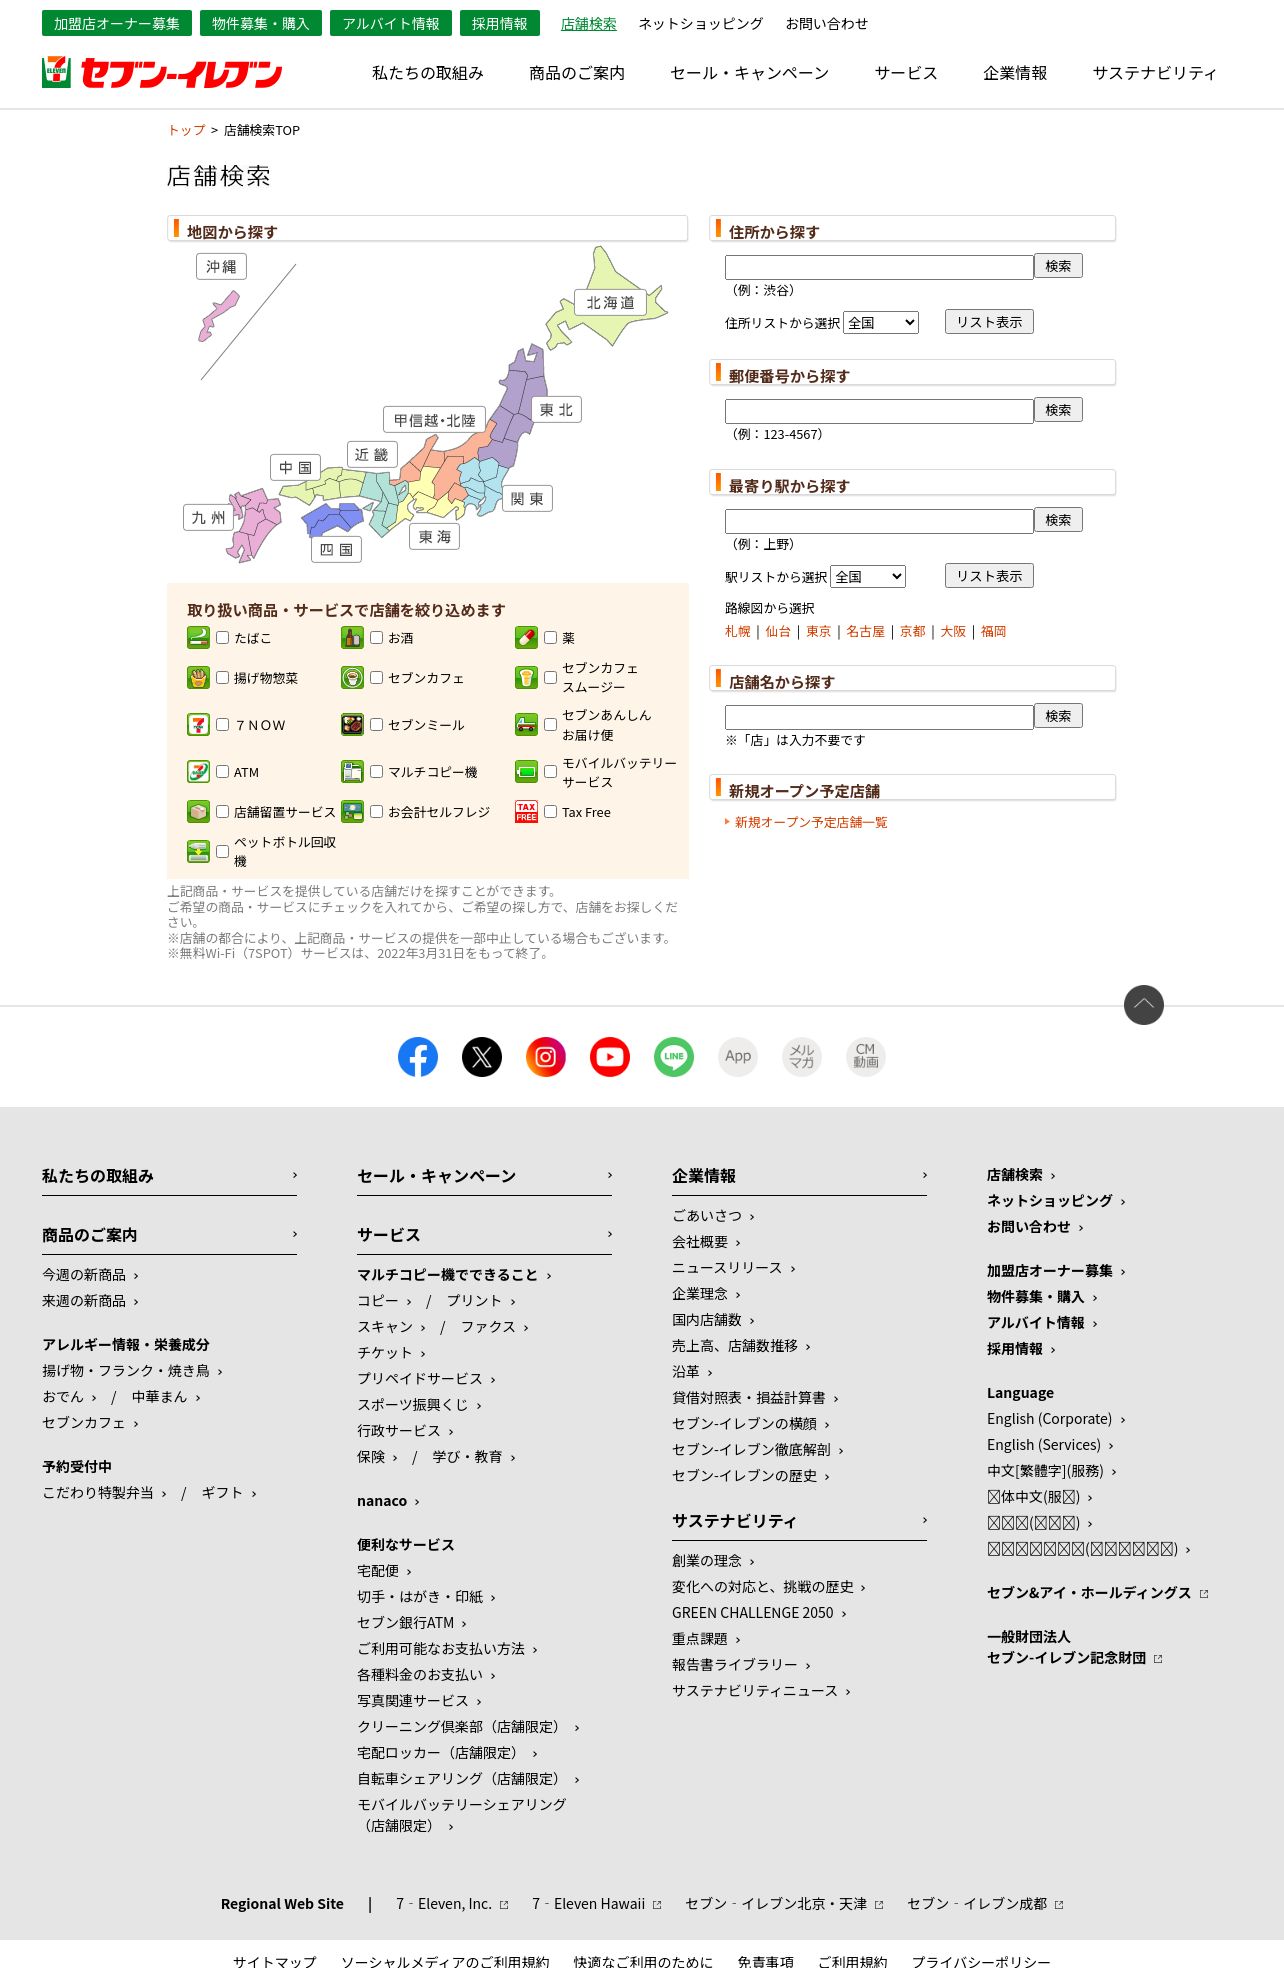Click the 薬 pill icon
1284x1968 pixels.
pyautogui.click(x=526, y=638)
